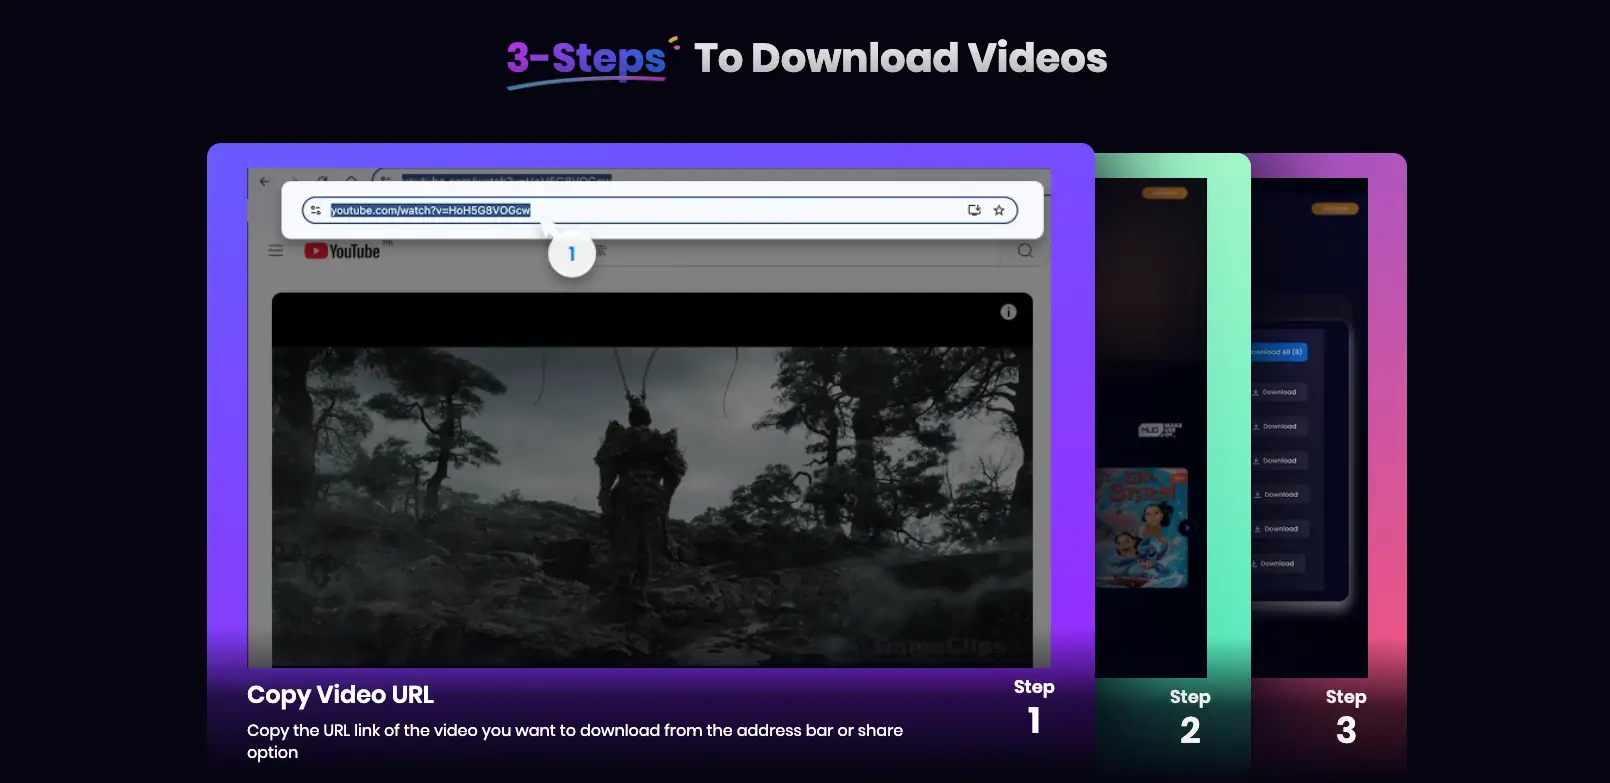Click the bookmark star icon
1610x783 pixels.
998,210
